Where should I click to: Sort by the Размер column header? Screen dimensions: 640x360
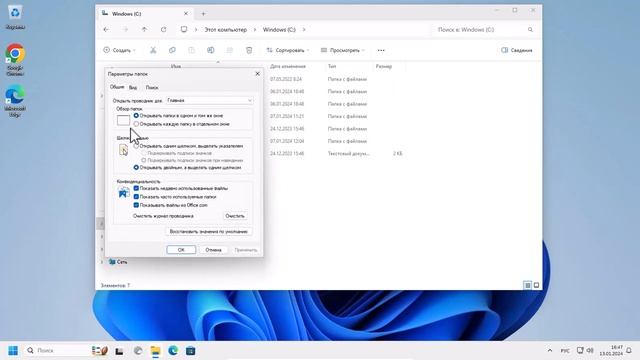tap(384, 66)
